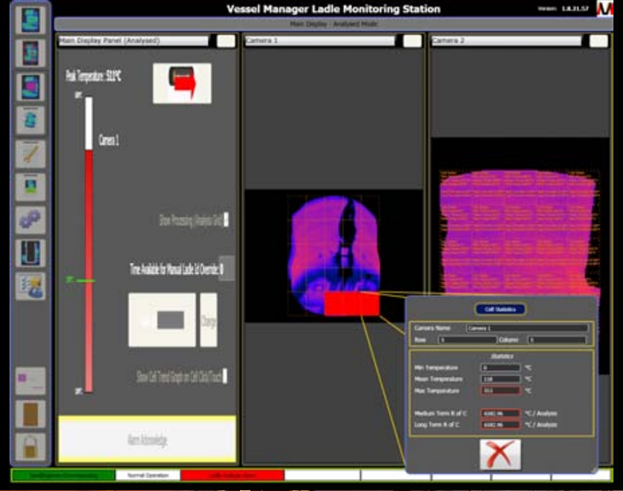Click the Alarm Acknowledge button
Image resolution: width=623 pixels, height=491 pixels.
tap(147, 437)
